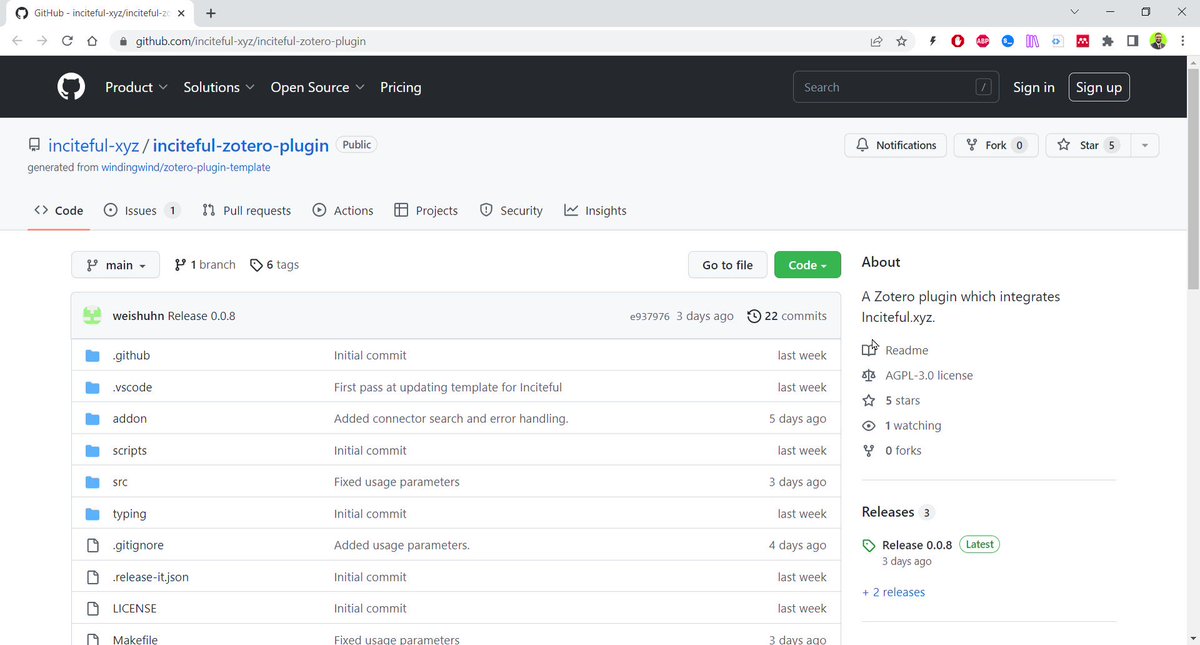The height and width of the screenshot is (645, 1200).
Task: Share this page icon in address bar
Action: [876, 41]
